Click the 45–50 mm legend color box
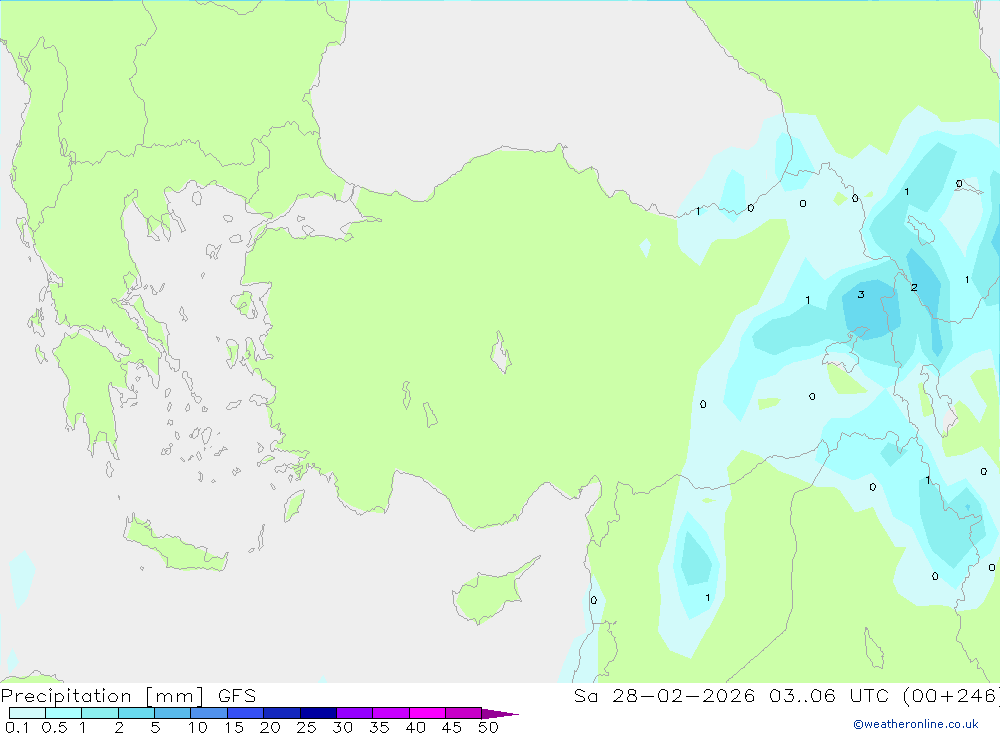This screenshot has width=1000, height=733. [x=464, y=713]
